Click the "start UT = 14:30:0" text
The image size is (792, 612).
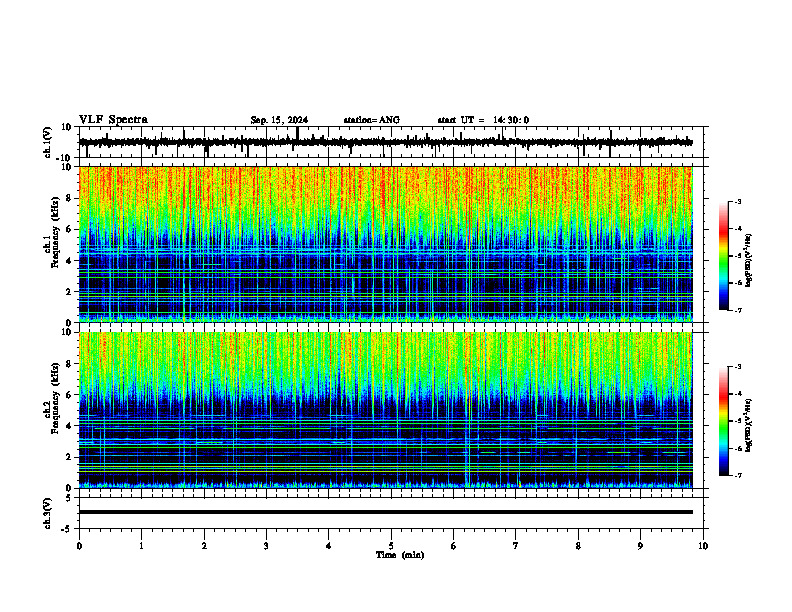[x=483, y=120]
